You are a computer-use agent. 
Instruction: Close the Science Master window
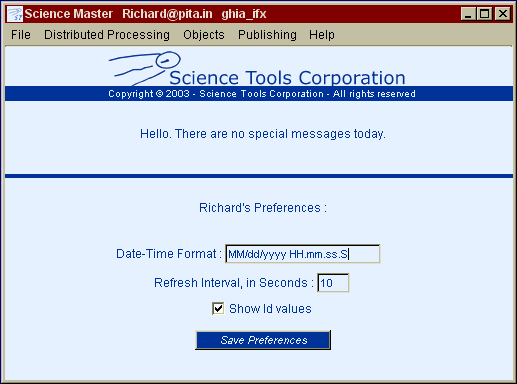[502, 14]
